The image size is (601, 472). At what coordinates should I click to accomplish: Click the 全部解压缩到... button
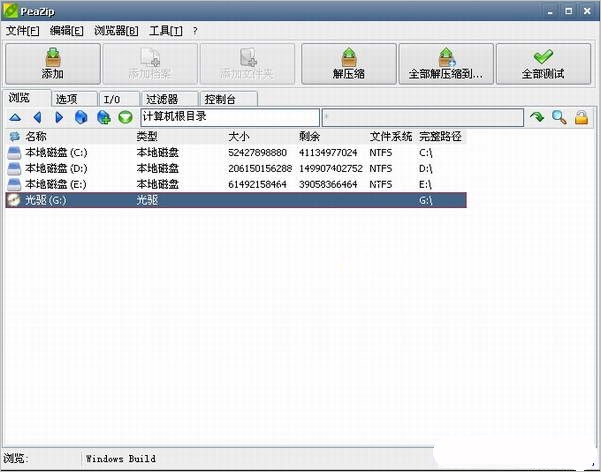click(x=446, y=64)
